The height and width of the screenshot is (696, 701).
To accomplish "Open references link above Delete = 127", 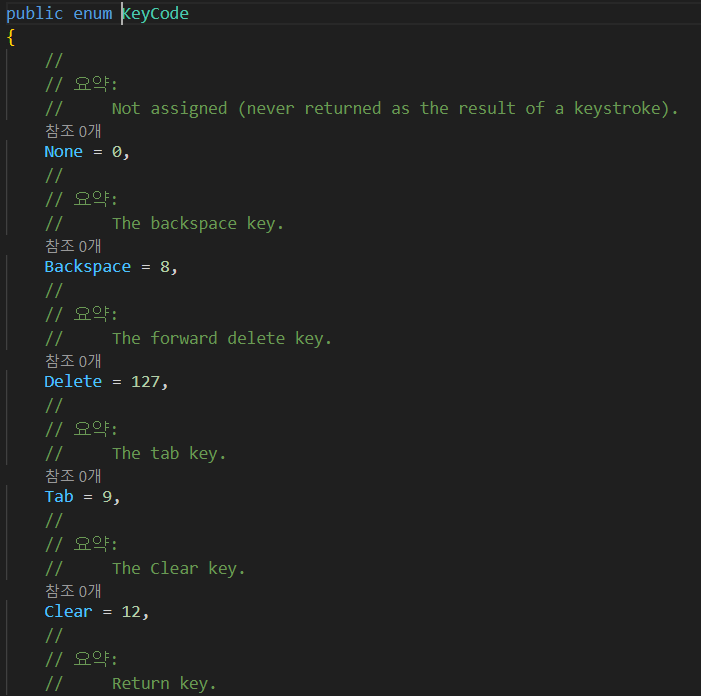I will pyautogui.click(x=73, y=361).
